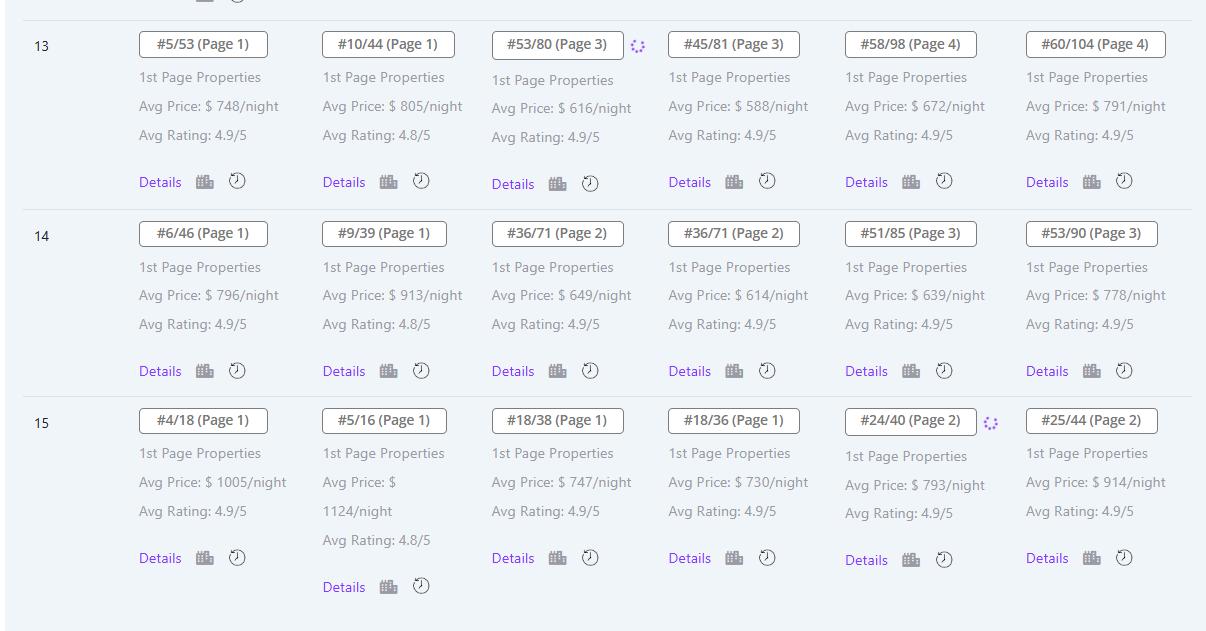Click the row number 14 cell
Screen dimensions: 1206x631
pos(42,236)
